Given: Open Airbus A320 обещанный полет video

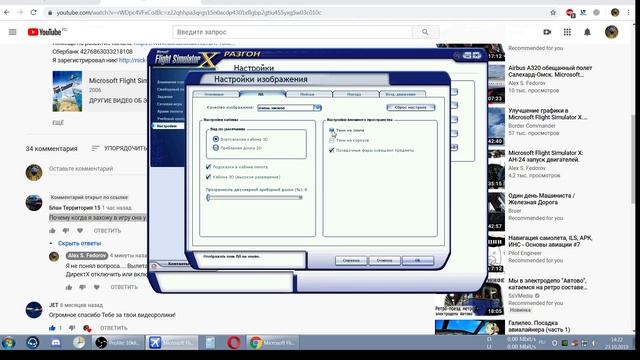Looking at the screenshot, I should (x=550, y=71).
